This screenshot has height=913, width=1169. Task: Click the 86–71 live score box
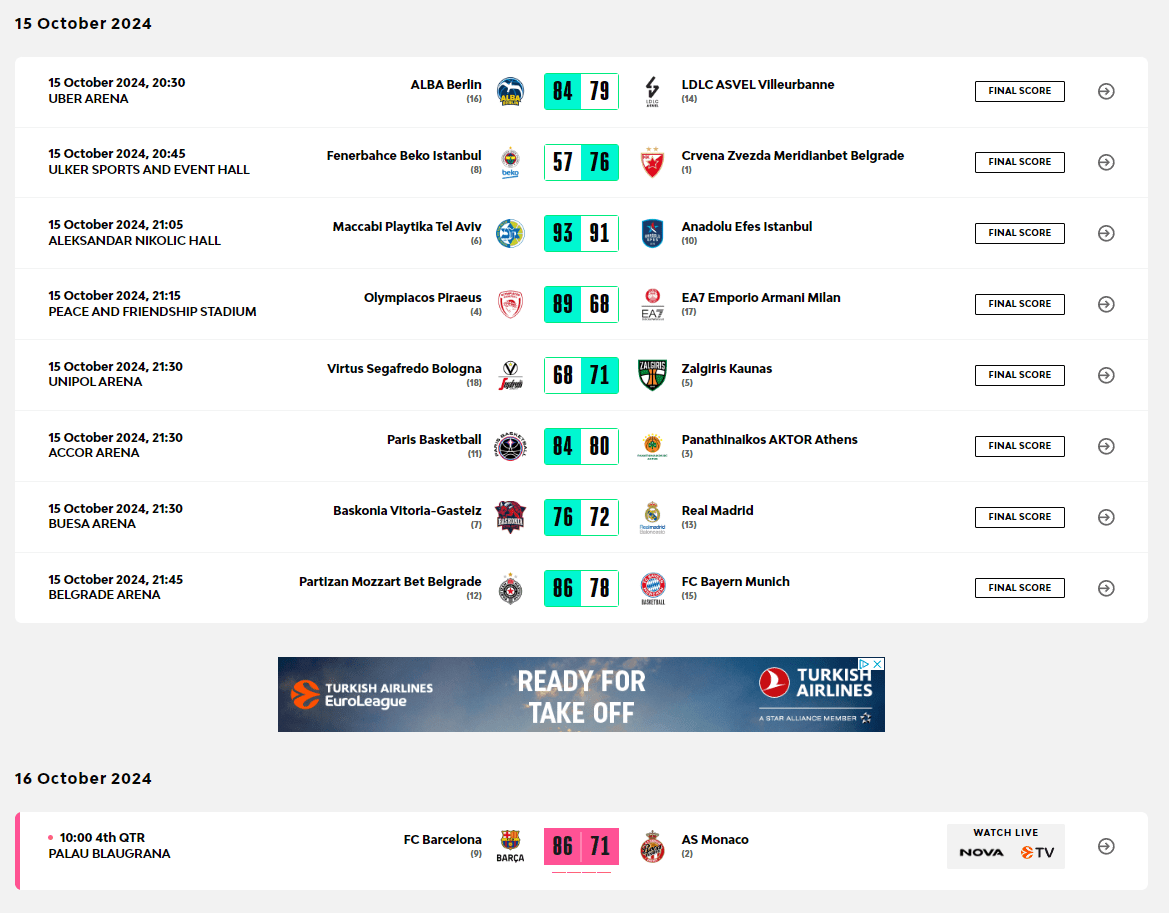point(581,846)
